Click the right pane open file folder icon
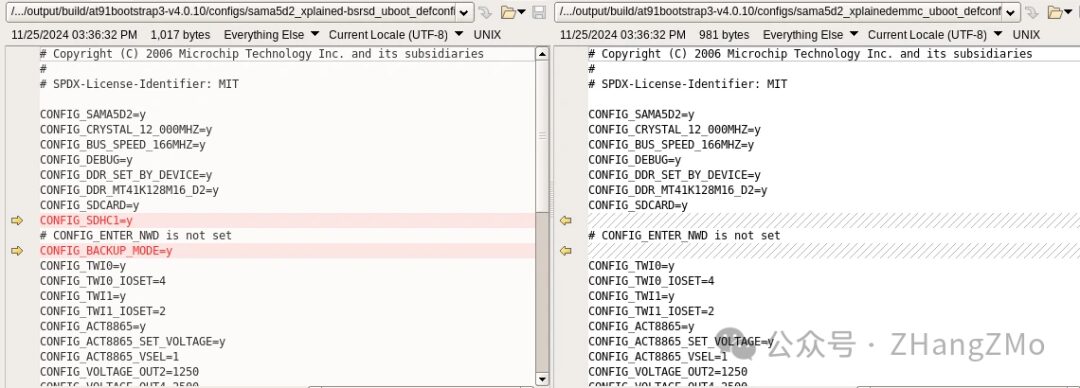Screen dimensions: 1080x388 pos(1055,12)
